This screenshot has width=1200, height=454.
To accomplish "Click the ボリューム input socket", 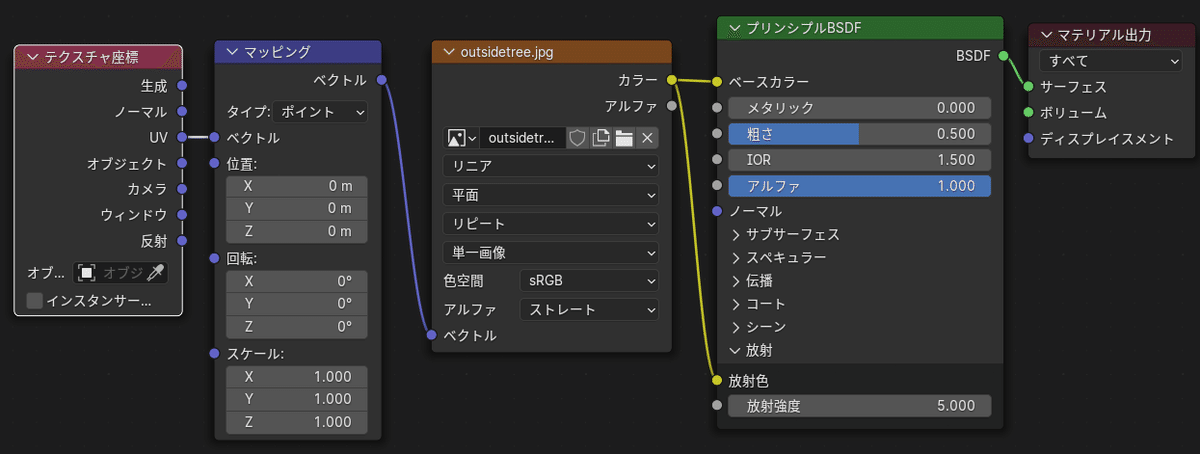I will (x=1028, y=112).
